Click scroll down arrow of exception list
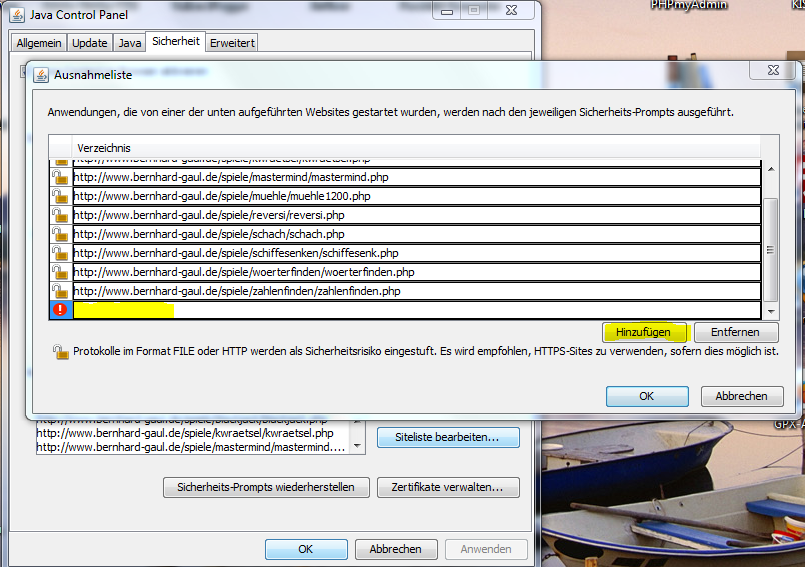 771,311
